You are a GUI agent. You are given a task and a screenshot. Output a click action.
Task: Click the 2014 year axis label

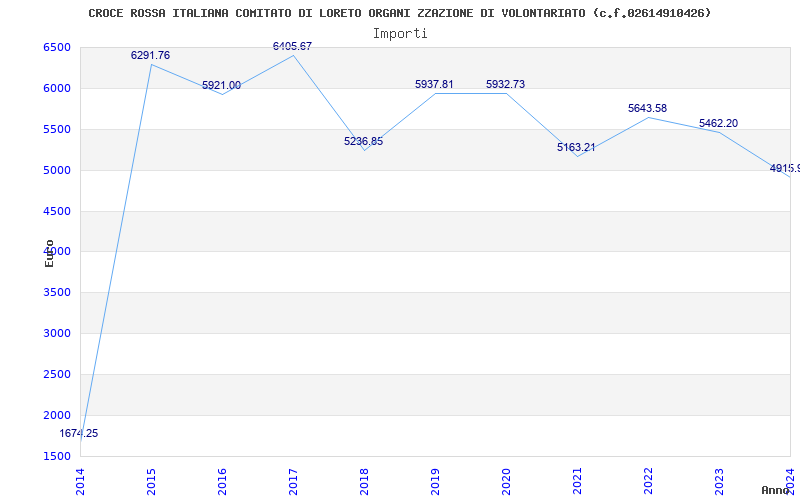tap(80, 481)
